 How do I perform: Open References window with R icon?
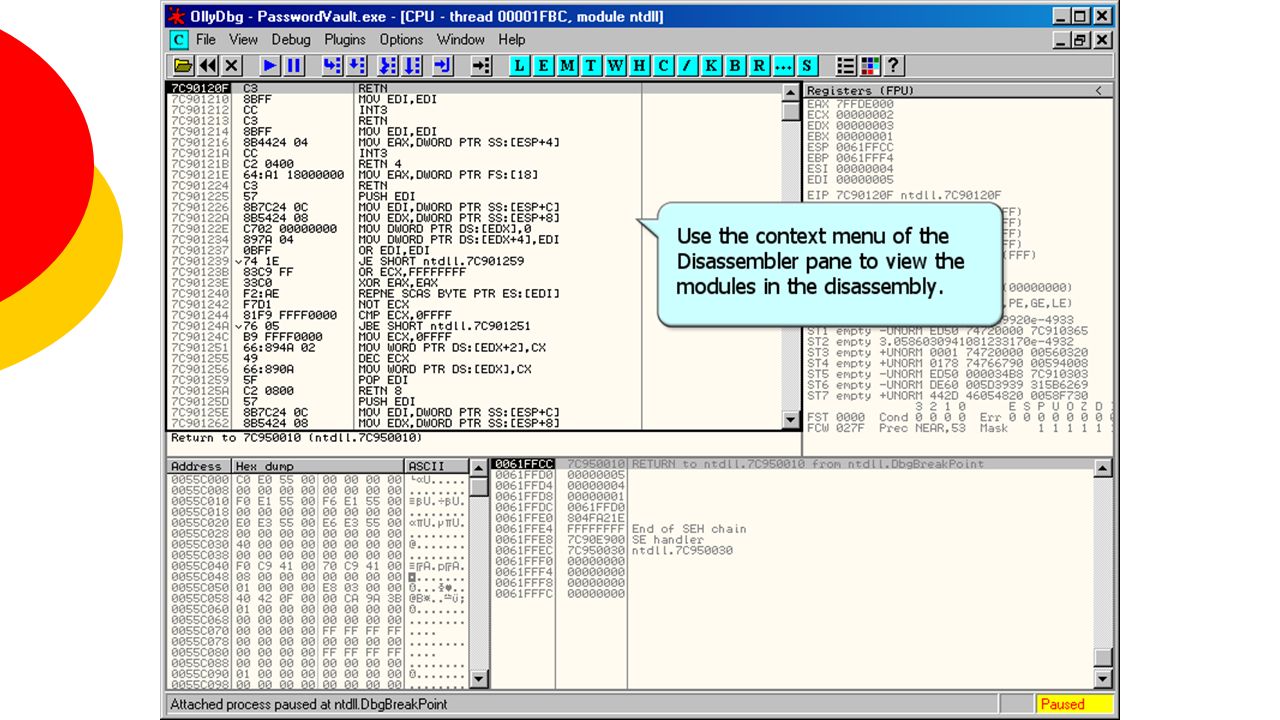click(x=760, y=66)
